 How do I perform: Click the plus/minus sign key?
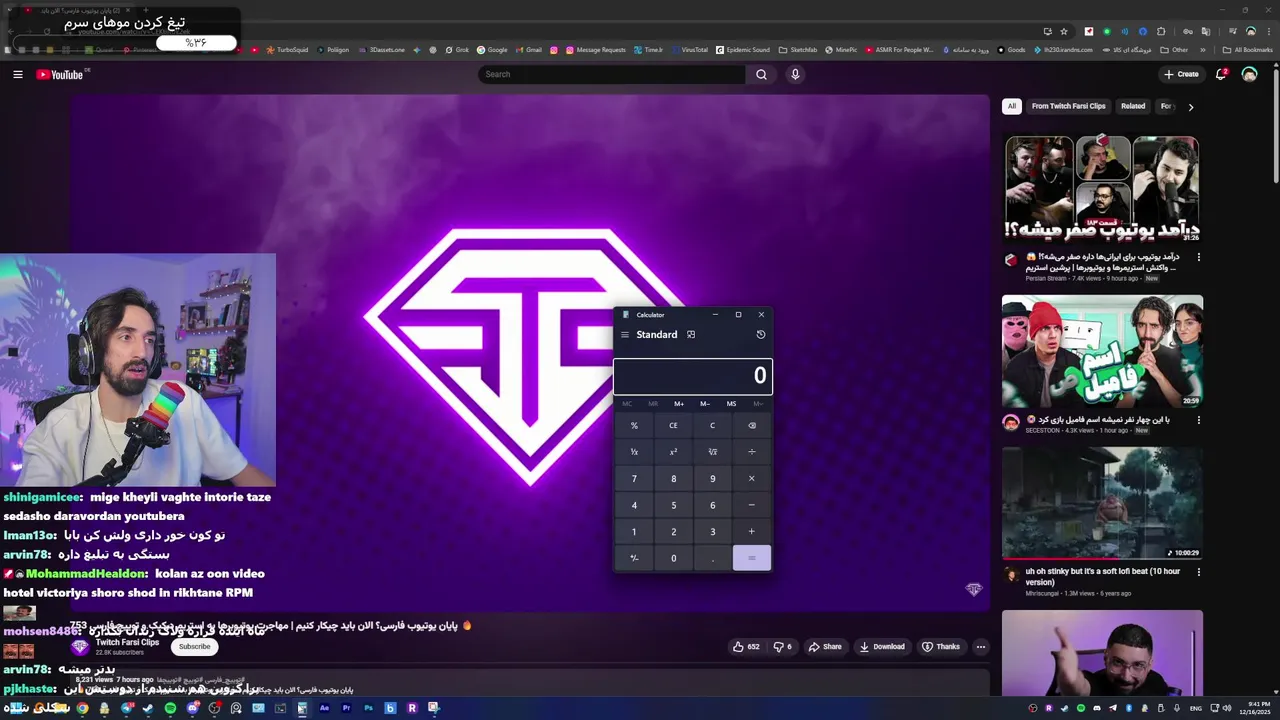coord(634,558)
